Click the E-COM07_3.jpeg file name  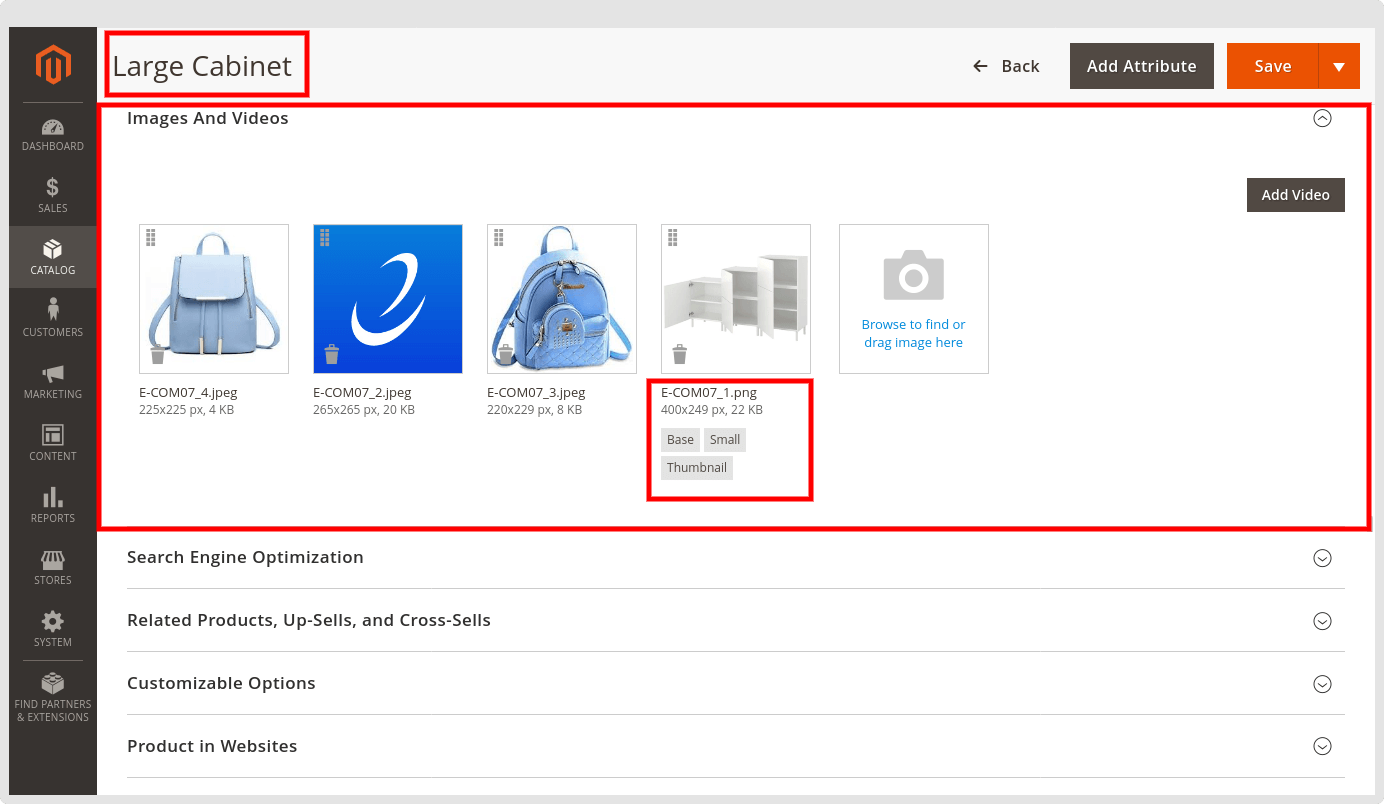pyautogui.click(x=536, y=392)
